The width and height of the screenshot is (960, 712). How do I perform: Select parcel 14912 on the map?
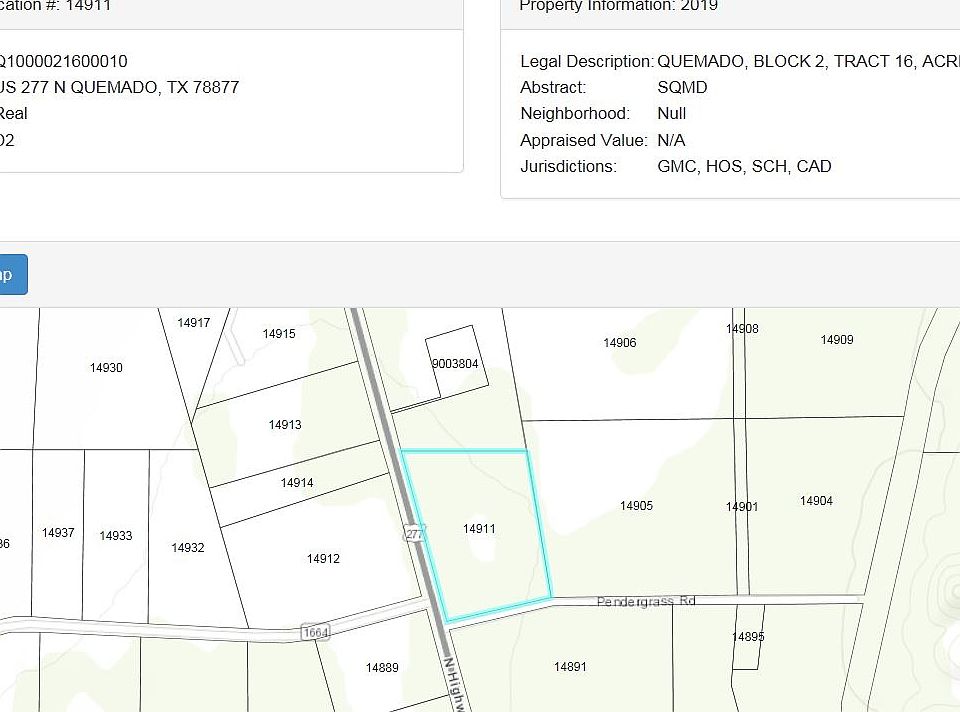point(323,558)
